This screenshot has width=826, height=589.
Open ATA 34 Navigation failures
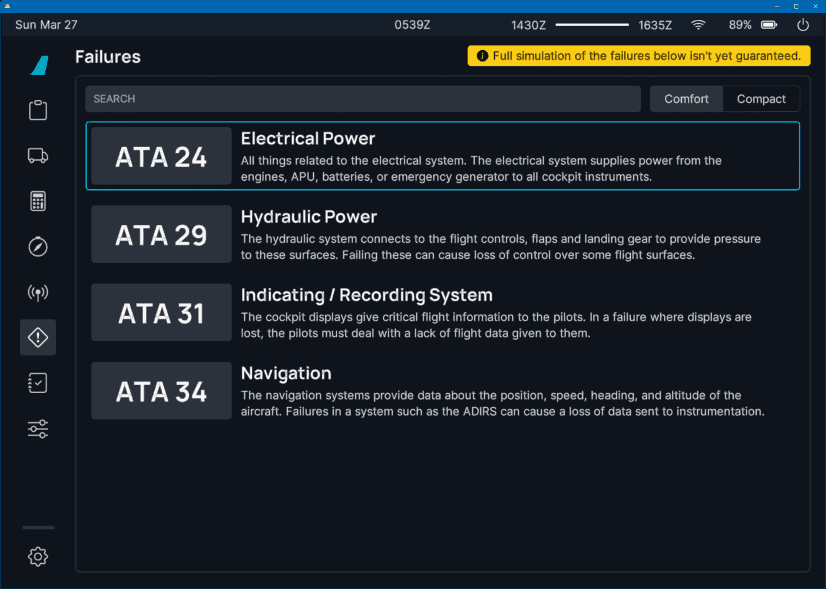(442, 391)
